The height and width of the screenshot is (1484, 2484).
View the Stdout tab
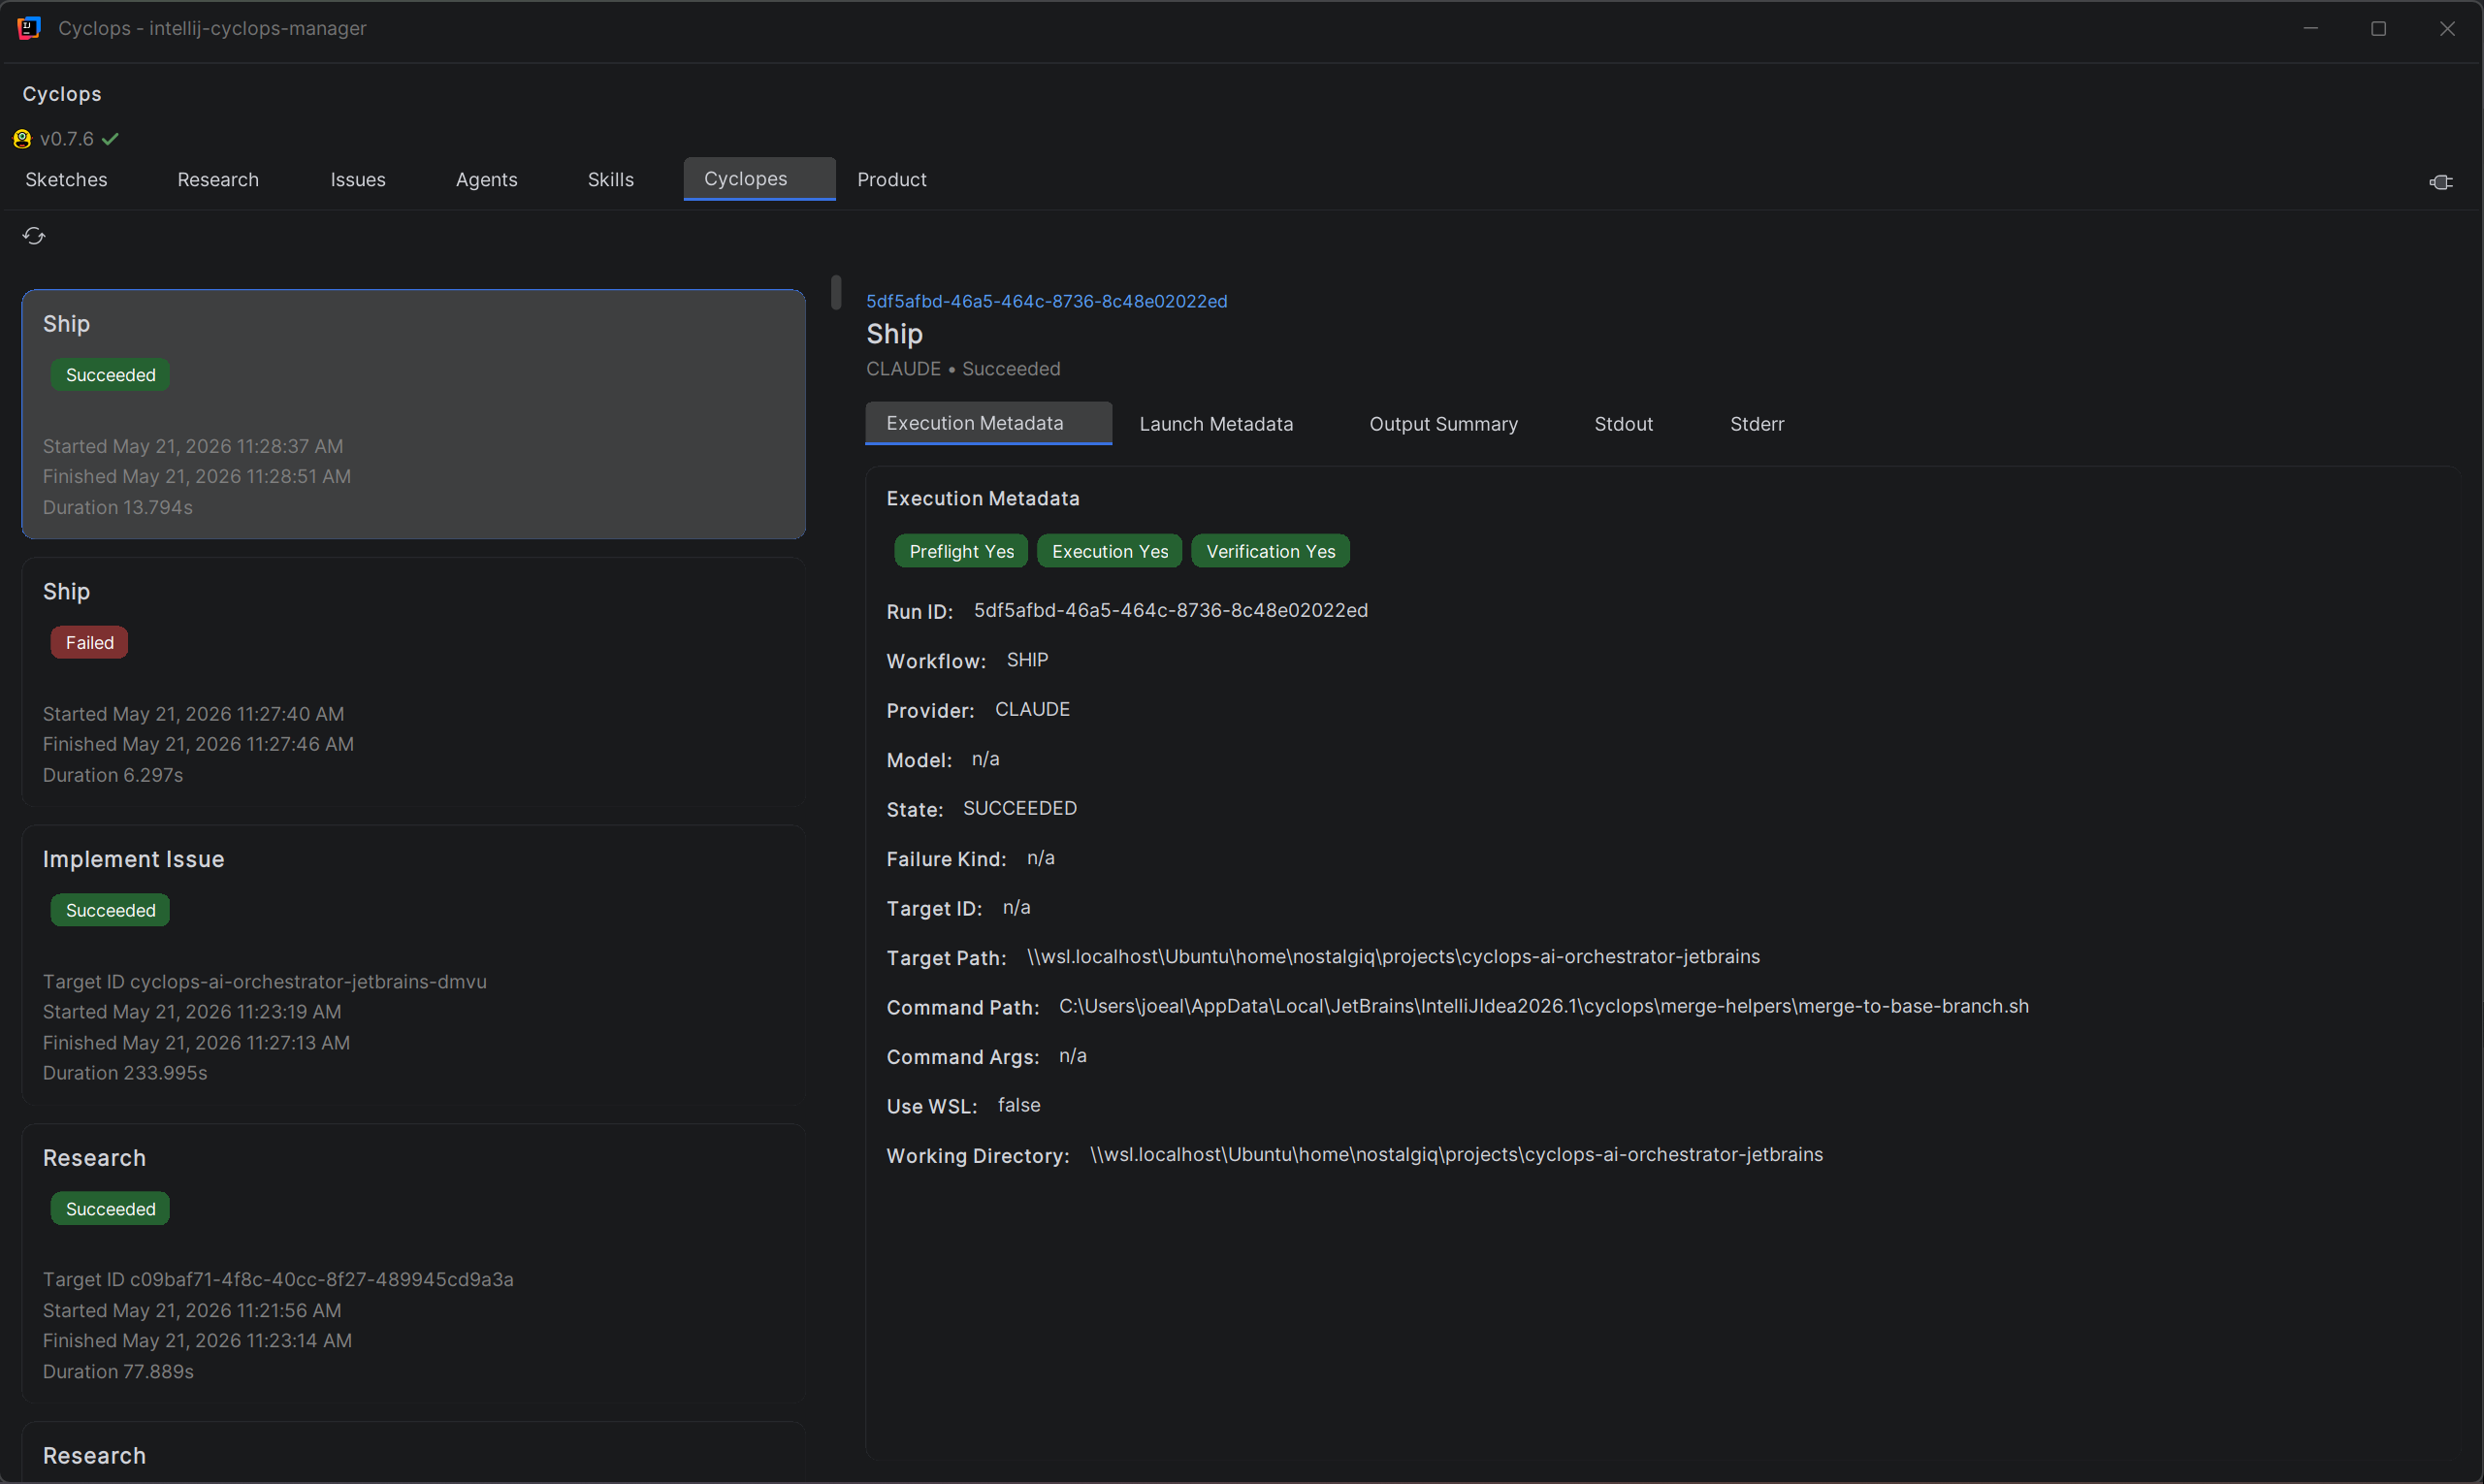coord(1623,424)
